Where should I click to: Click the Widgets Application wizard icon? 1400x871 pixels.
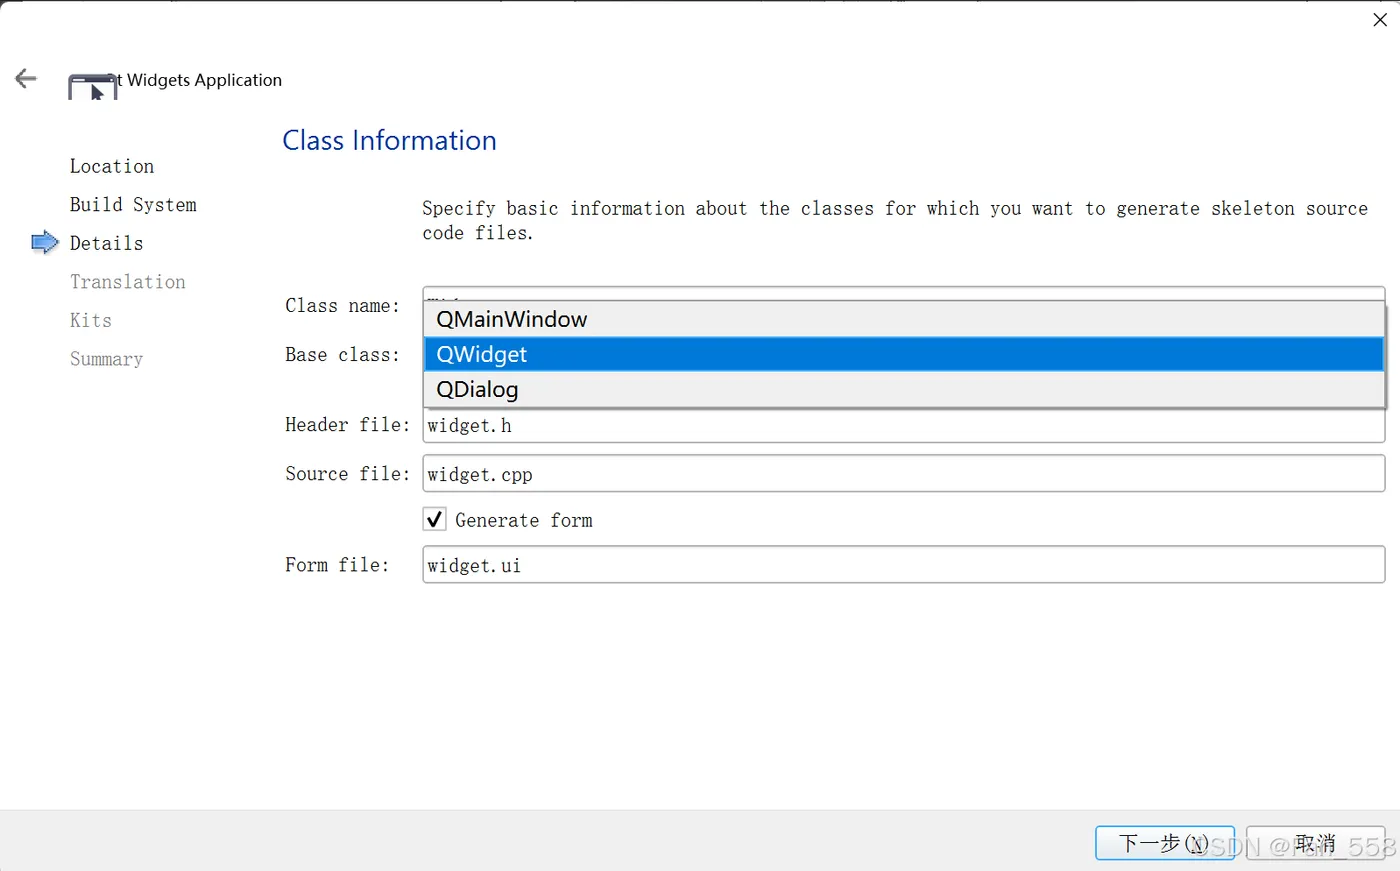pyautogui.click(x=92, y=86)
